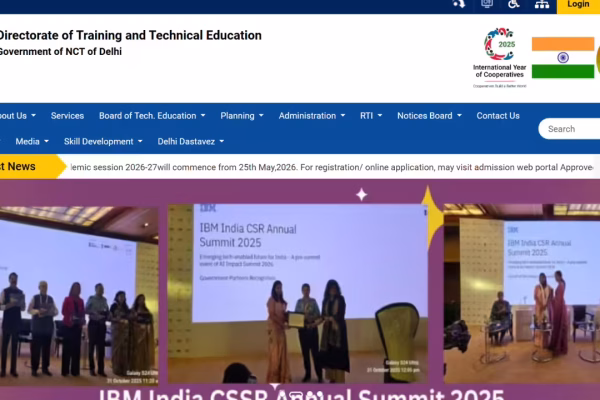Click the International Year of Cooperatives logo
This screenshot has width=600, height=400.
[x=499, y=57]
